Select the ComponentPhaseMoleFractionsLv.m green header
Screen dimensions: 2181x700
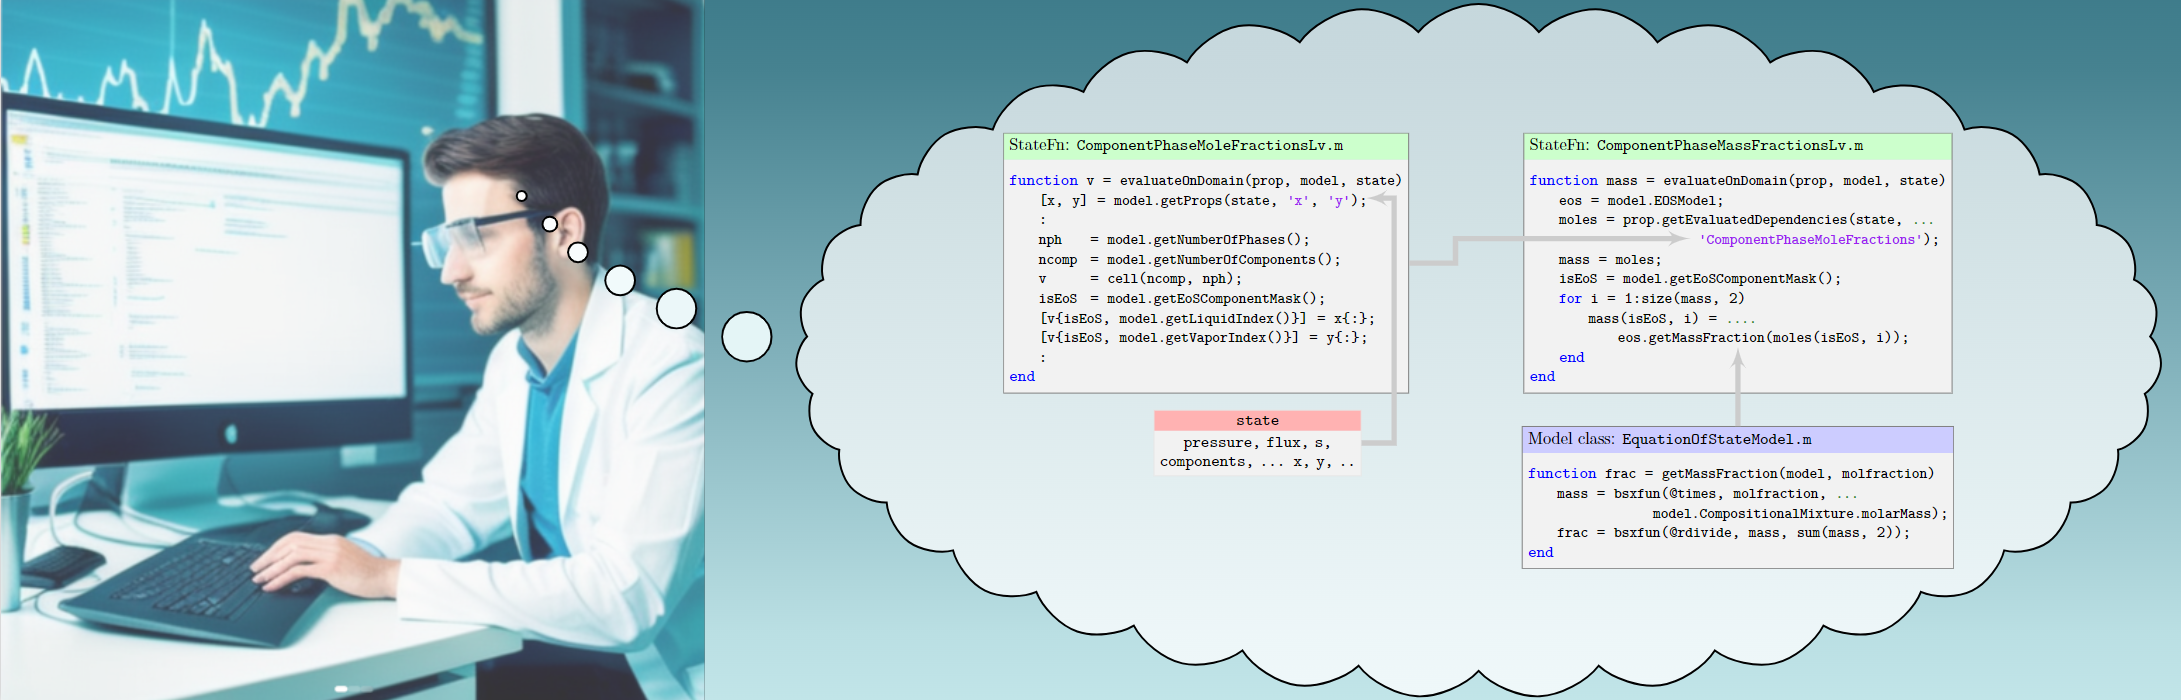[1205, 146]
